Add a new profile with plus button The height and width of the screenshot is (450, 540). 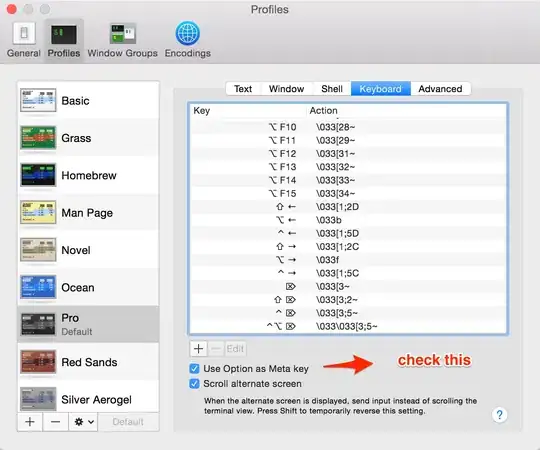pyautogui.click(x=30, y=422)
